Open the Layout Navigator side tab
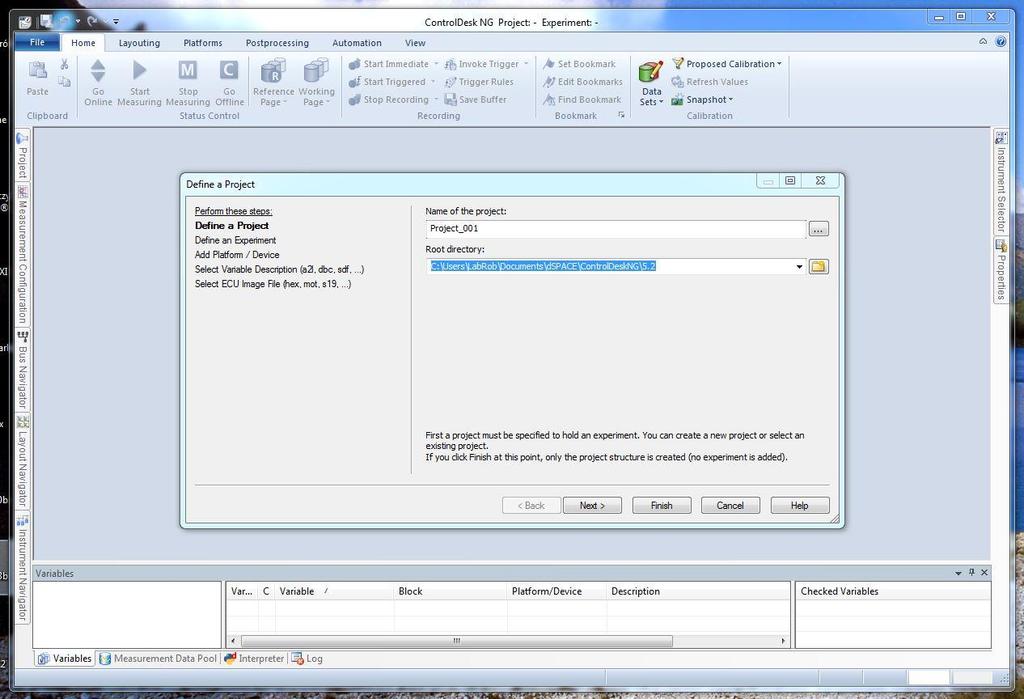This screenshot has width=1024, height=699. 22,461
